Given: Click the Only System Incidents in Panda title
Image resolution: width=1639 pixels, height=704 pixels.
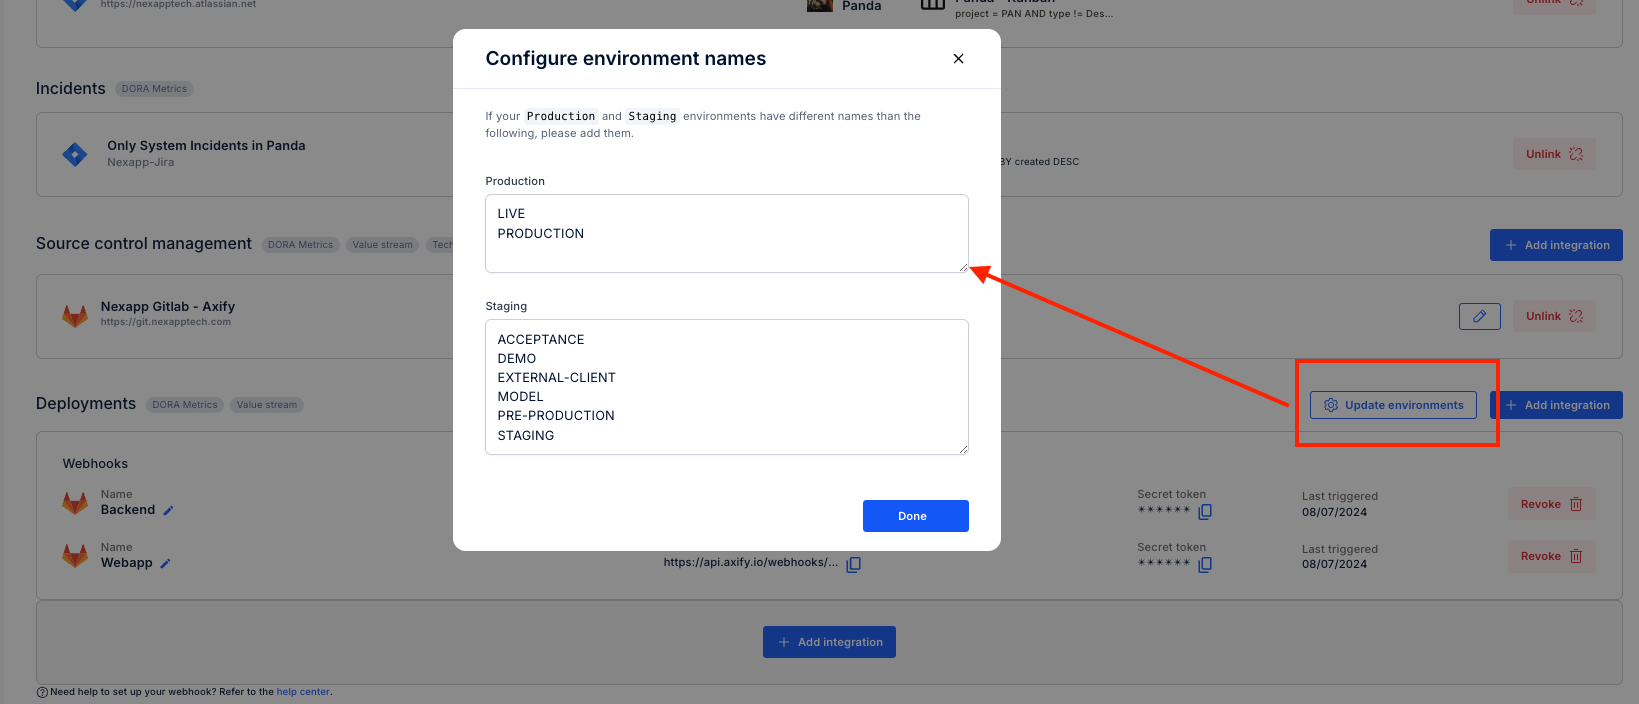Looking at the screenshot, I should 206,146.
